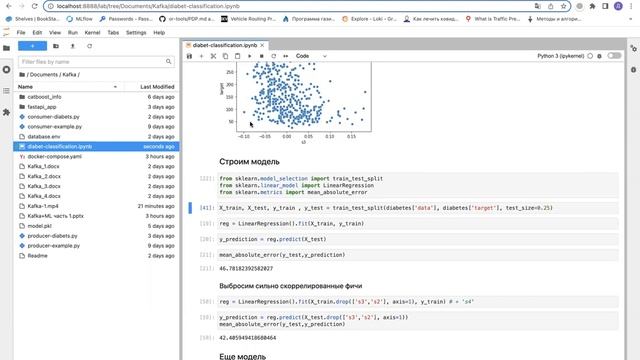This screenshot has height=360, width=640.
Task: Run the selected cell with play icon
Action: pos(249,56)
